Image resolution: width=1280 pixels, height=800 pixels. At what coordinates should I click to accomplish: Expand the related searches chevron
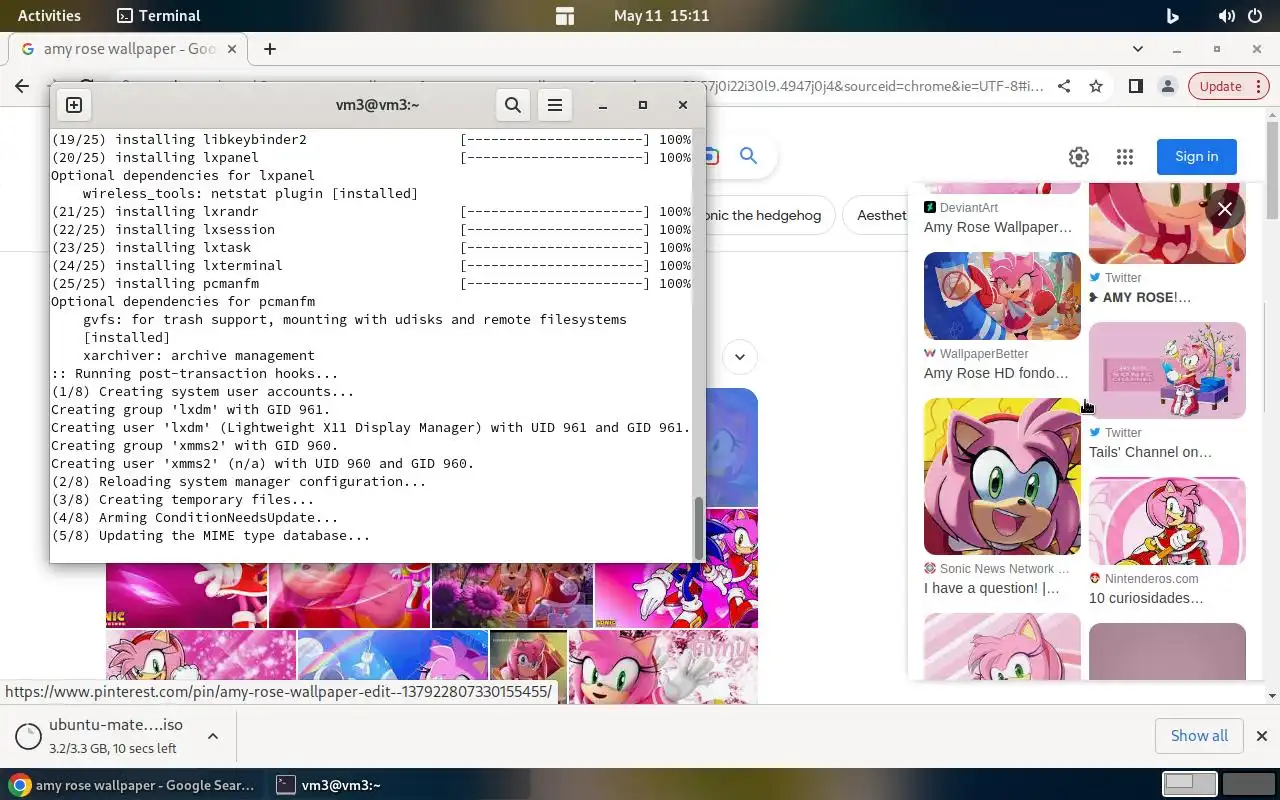coord(740,356)
